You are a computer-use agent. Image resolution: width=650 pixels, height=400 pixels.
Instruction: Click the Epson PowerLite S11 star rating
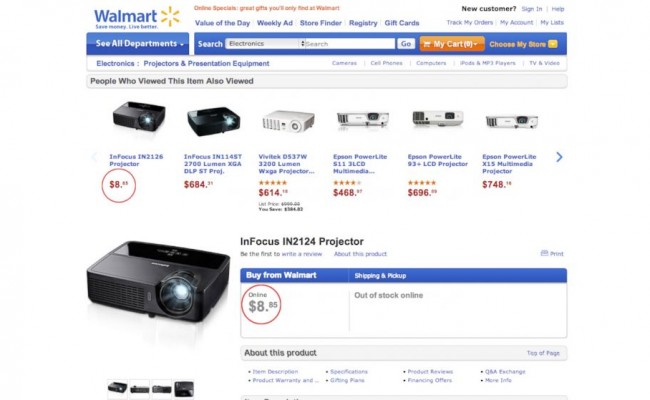click(x=347, y=182)
